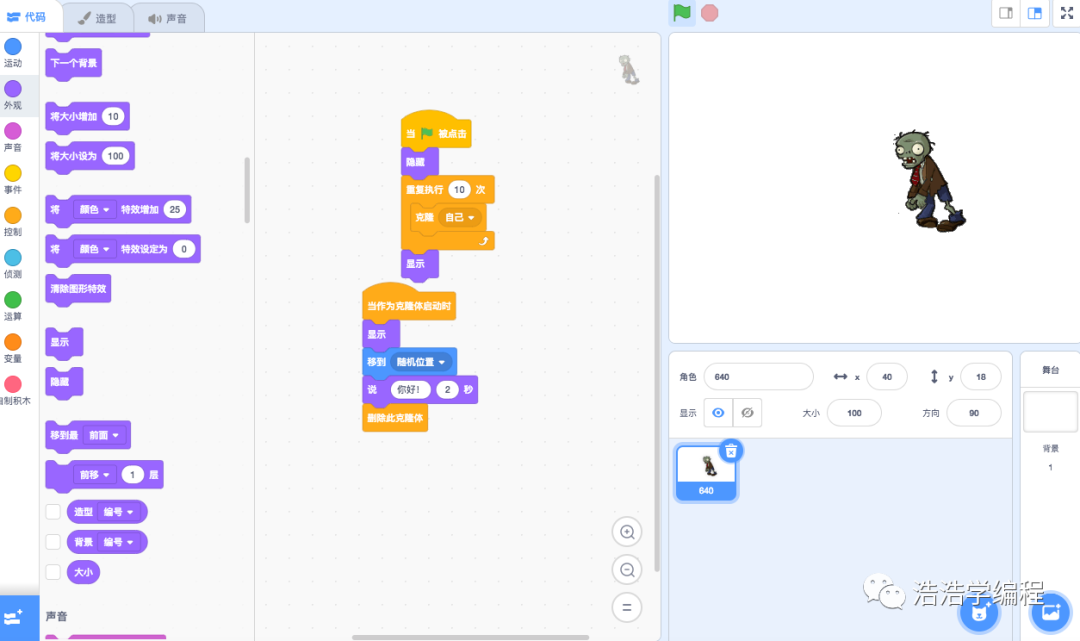Open the 造型 (Costumes) tab
Screen dimensions: 1080x641
[x=97, y=18]
